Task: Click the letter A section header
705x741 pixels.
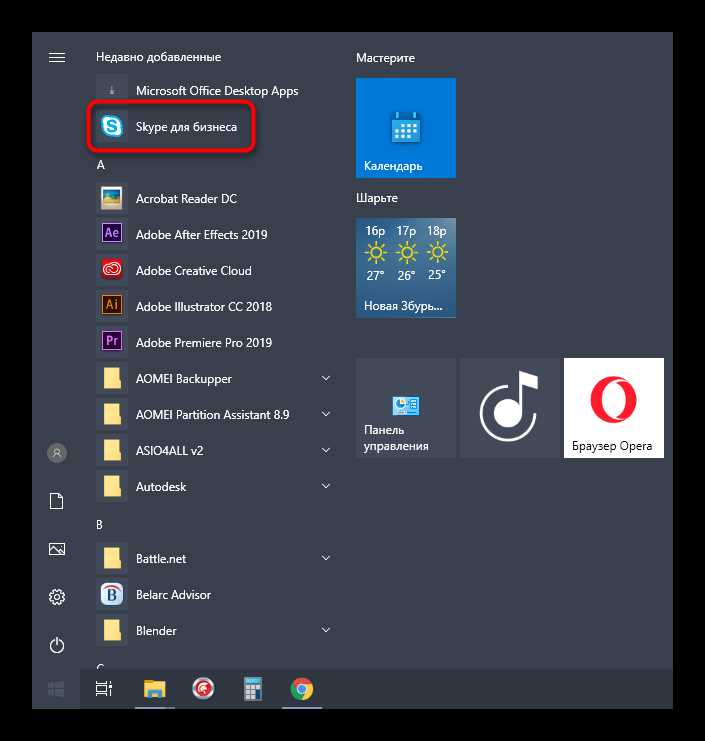Action: point(101,165)
